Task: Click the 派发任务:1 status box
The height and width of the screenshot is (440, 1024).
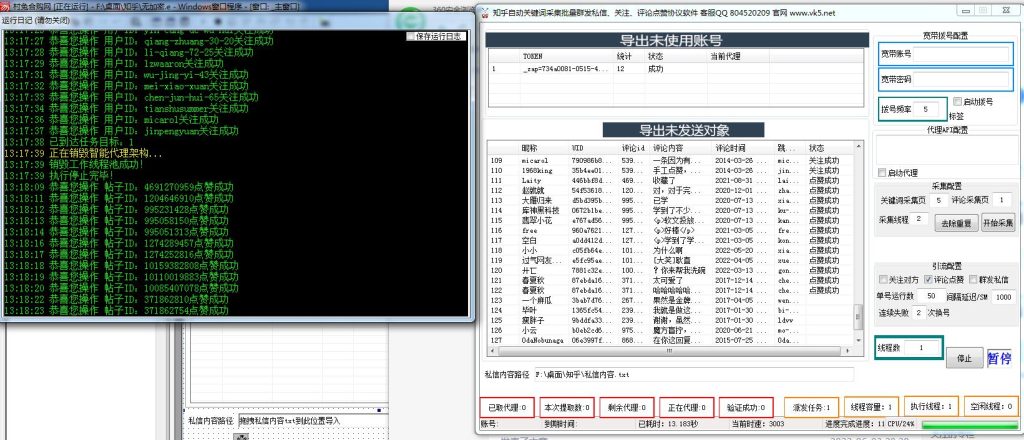Action: (811, 407)
